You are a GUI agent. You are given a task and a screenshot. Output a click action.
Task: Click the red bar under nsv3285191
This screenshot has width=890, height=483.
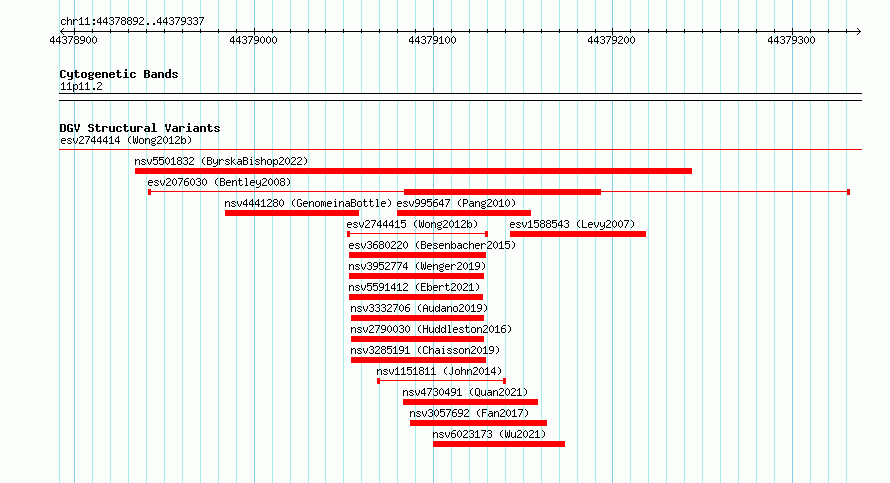tap(418, 360)
